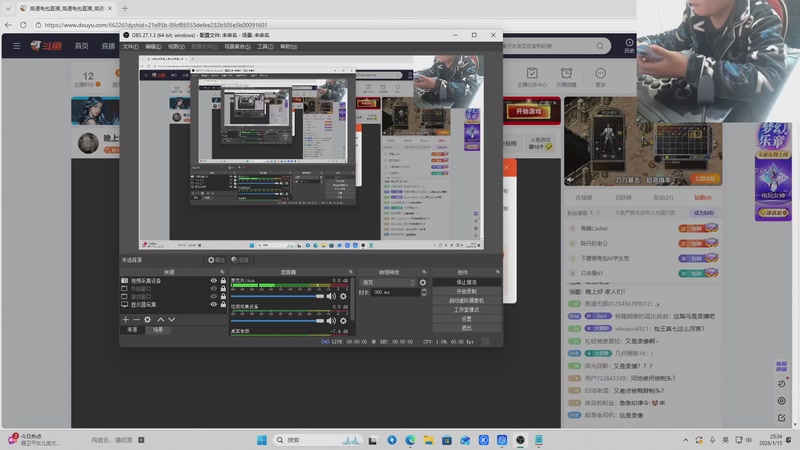
Task: Toggle visibility of third source in list
Action: tap(214, 296)
